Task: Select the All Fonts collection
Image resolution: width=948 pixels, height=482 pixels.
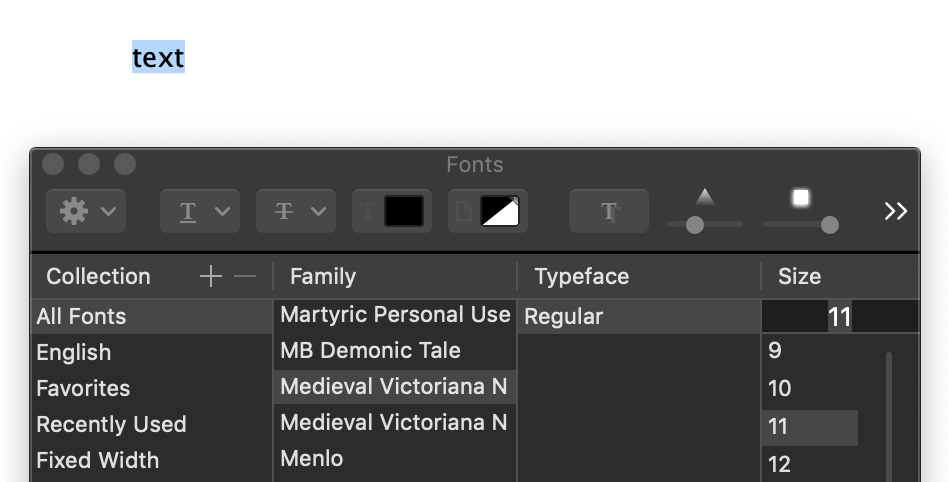Action: [81, 316]
